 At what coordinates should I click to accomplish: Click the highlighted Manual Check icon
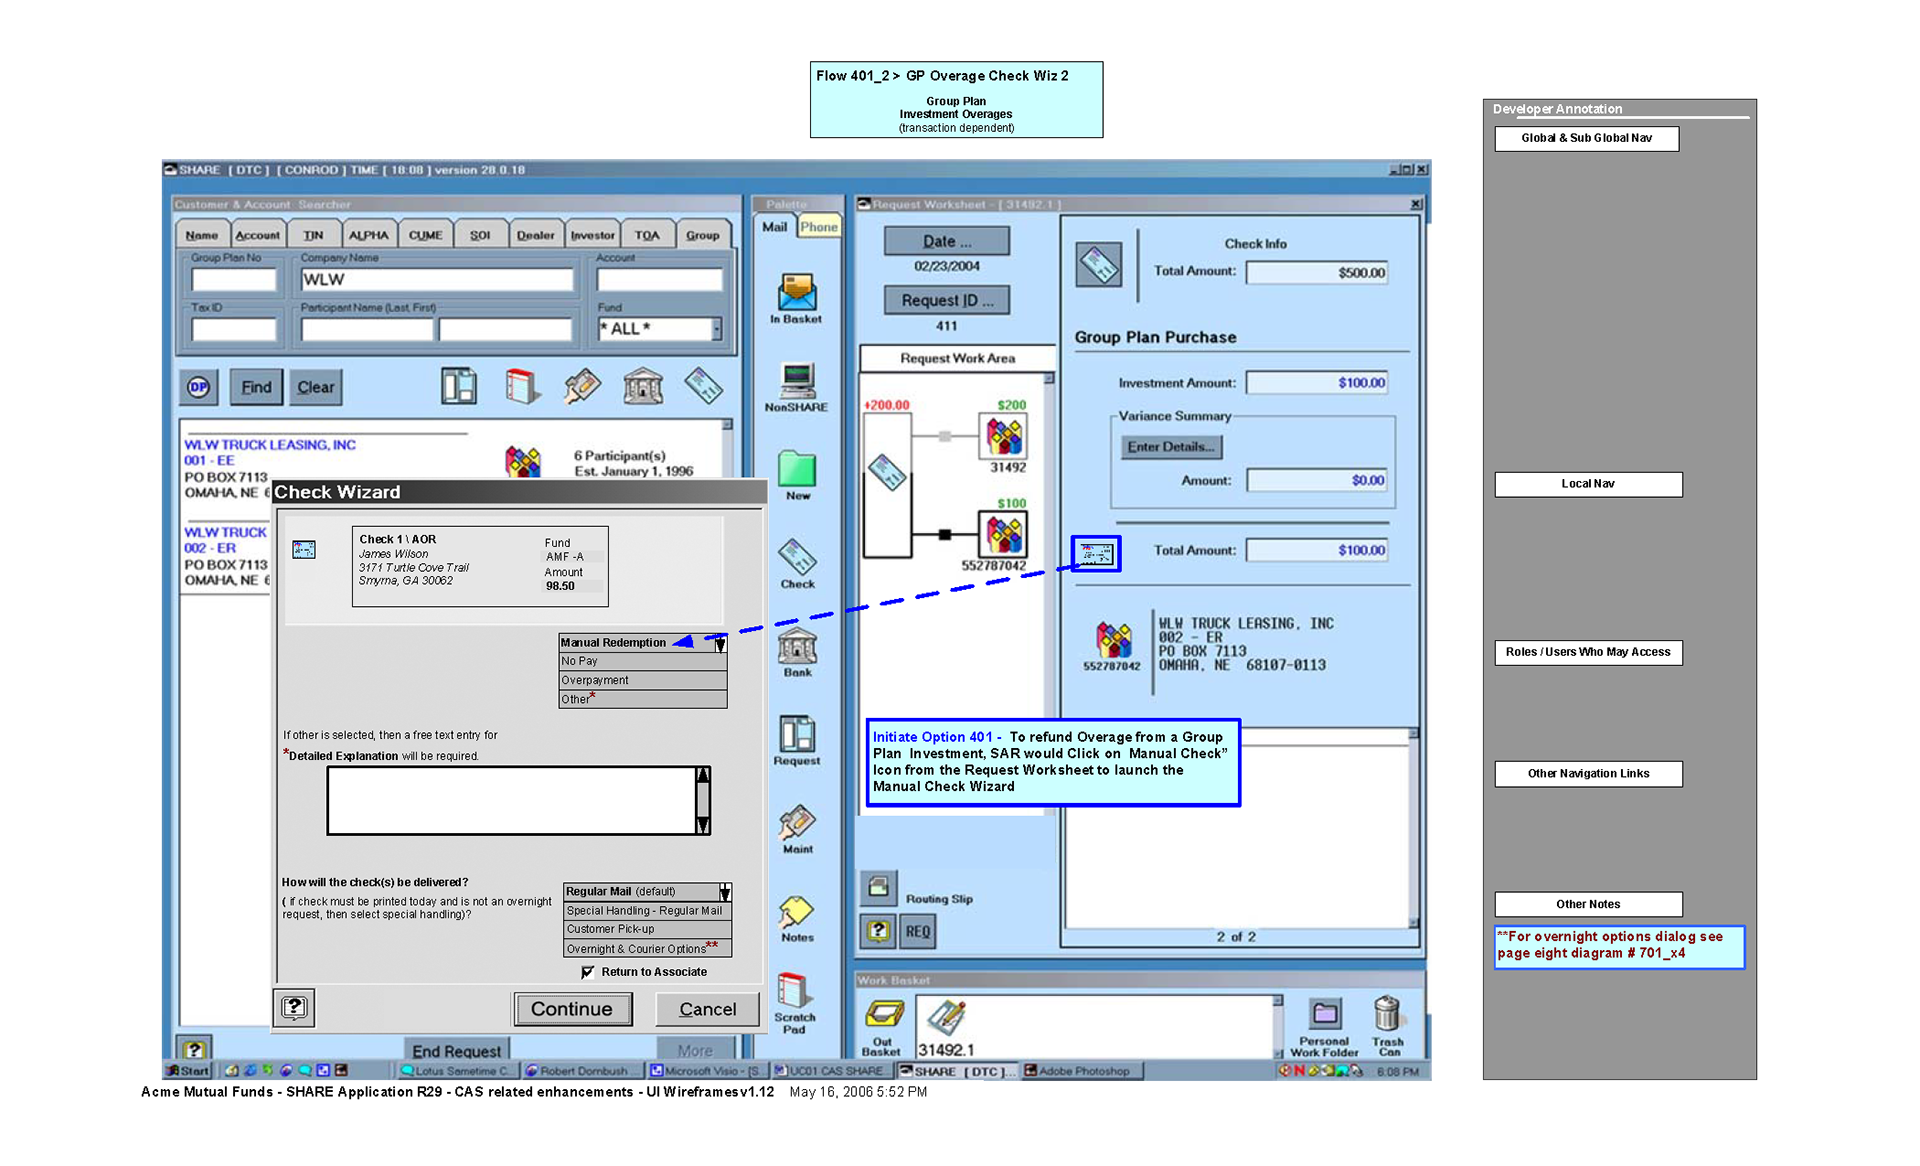(1096, 553)
